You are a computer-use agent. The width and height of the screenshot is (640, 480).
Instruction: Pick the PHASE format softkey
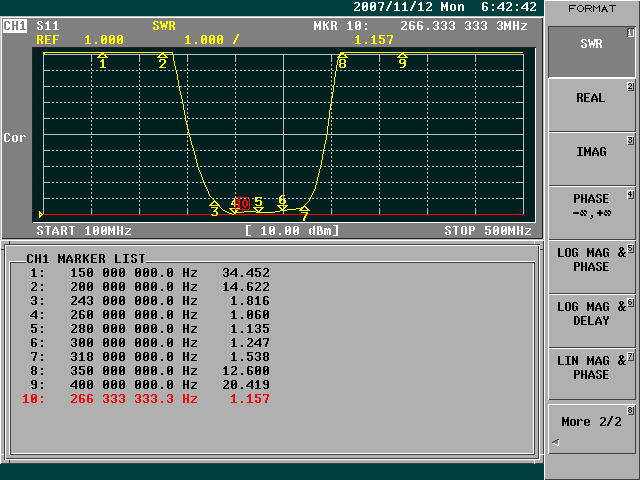591,213
